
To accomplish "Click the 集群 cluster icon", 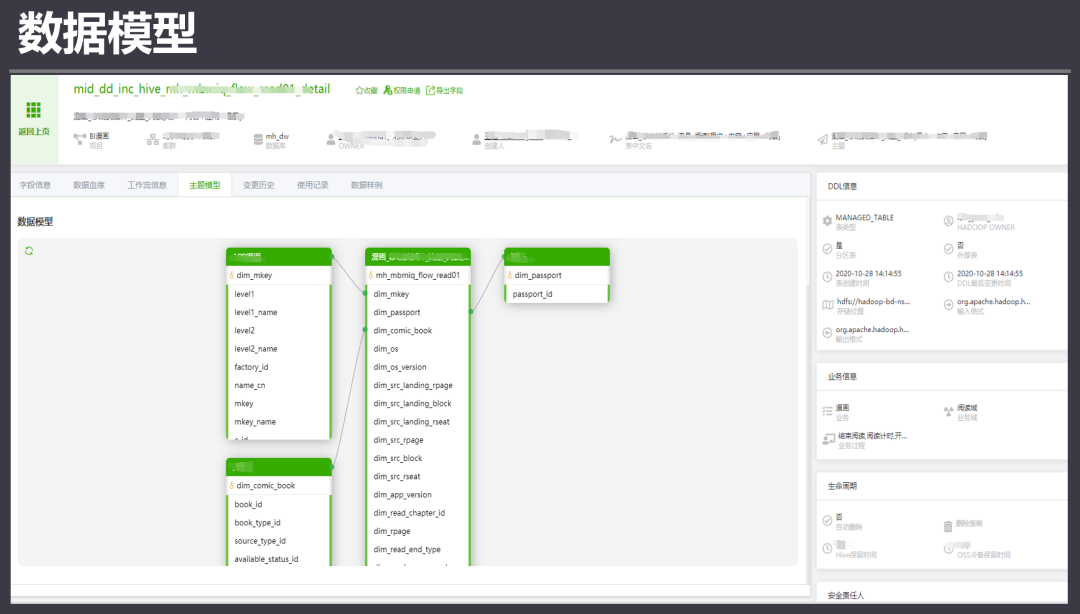I will click(x=153, y=140).
